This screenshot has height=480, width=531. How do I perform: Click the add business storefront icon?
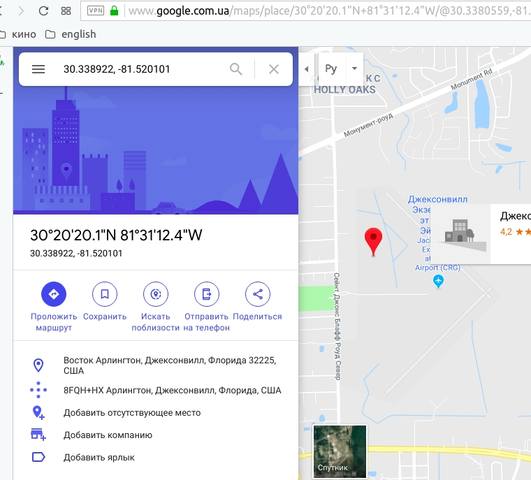pos(38,435)
